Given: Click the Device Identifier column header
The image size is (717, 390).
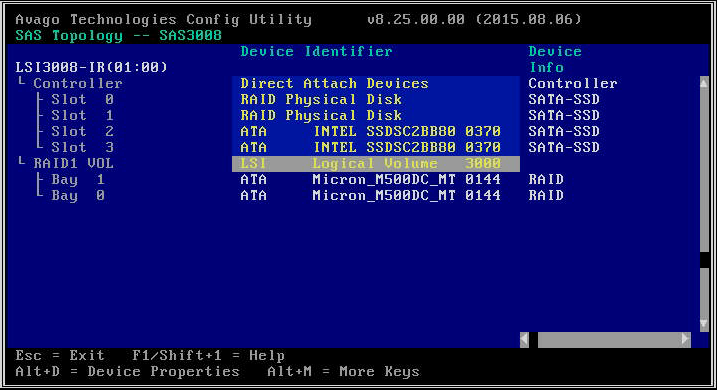Looking at the screenshot, I should coord(316,52).
